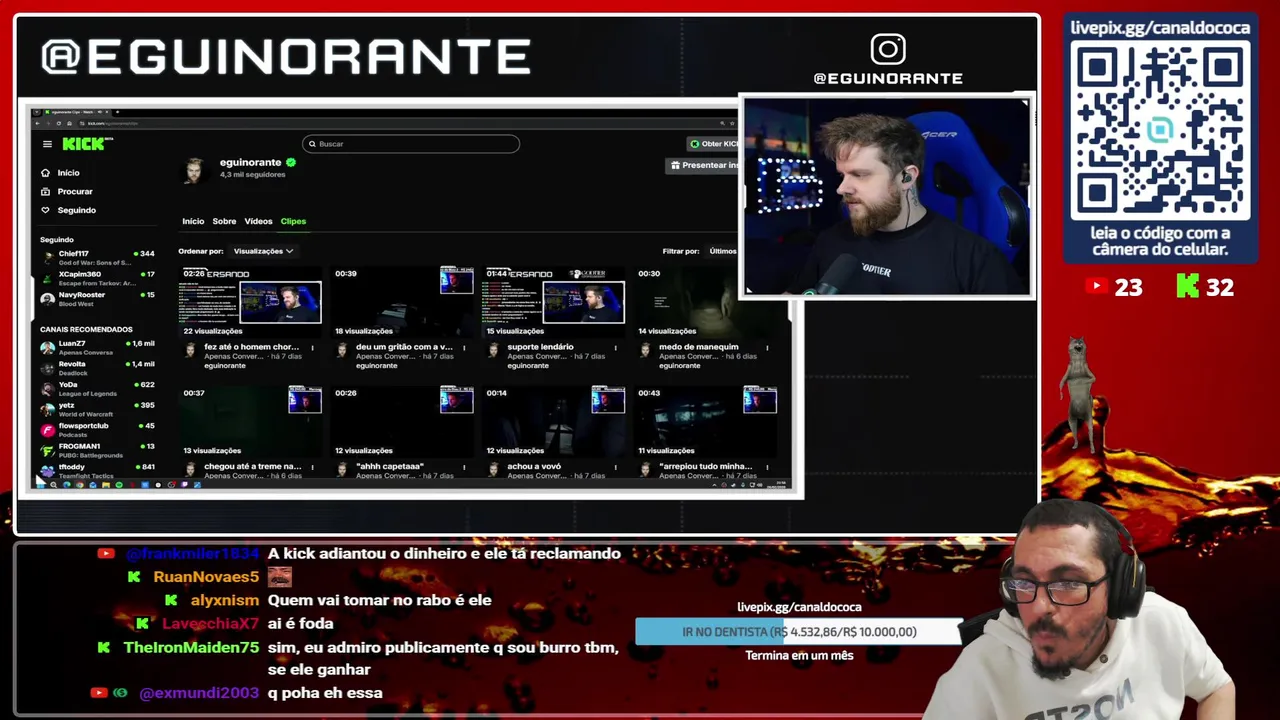Viewport: 1280px width, 720px height.
Task: Open LuanZ7 recommended channel
Action: click(x=97, y=347)
